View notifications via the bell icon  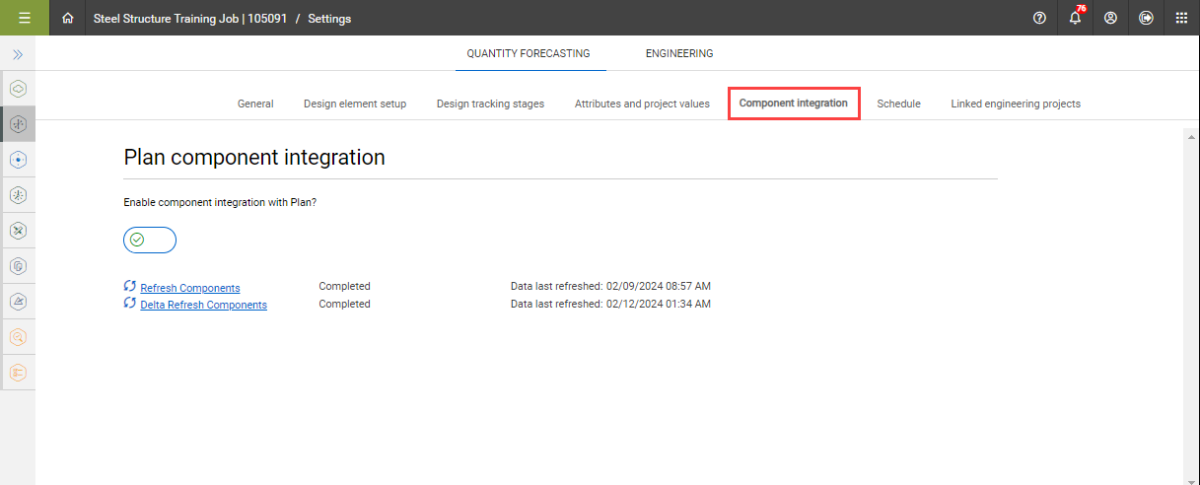(x=1075, y=18)
